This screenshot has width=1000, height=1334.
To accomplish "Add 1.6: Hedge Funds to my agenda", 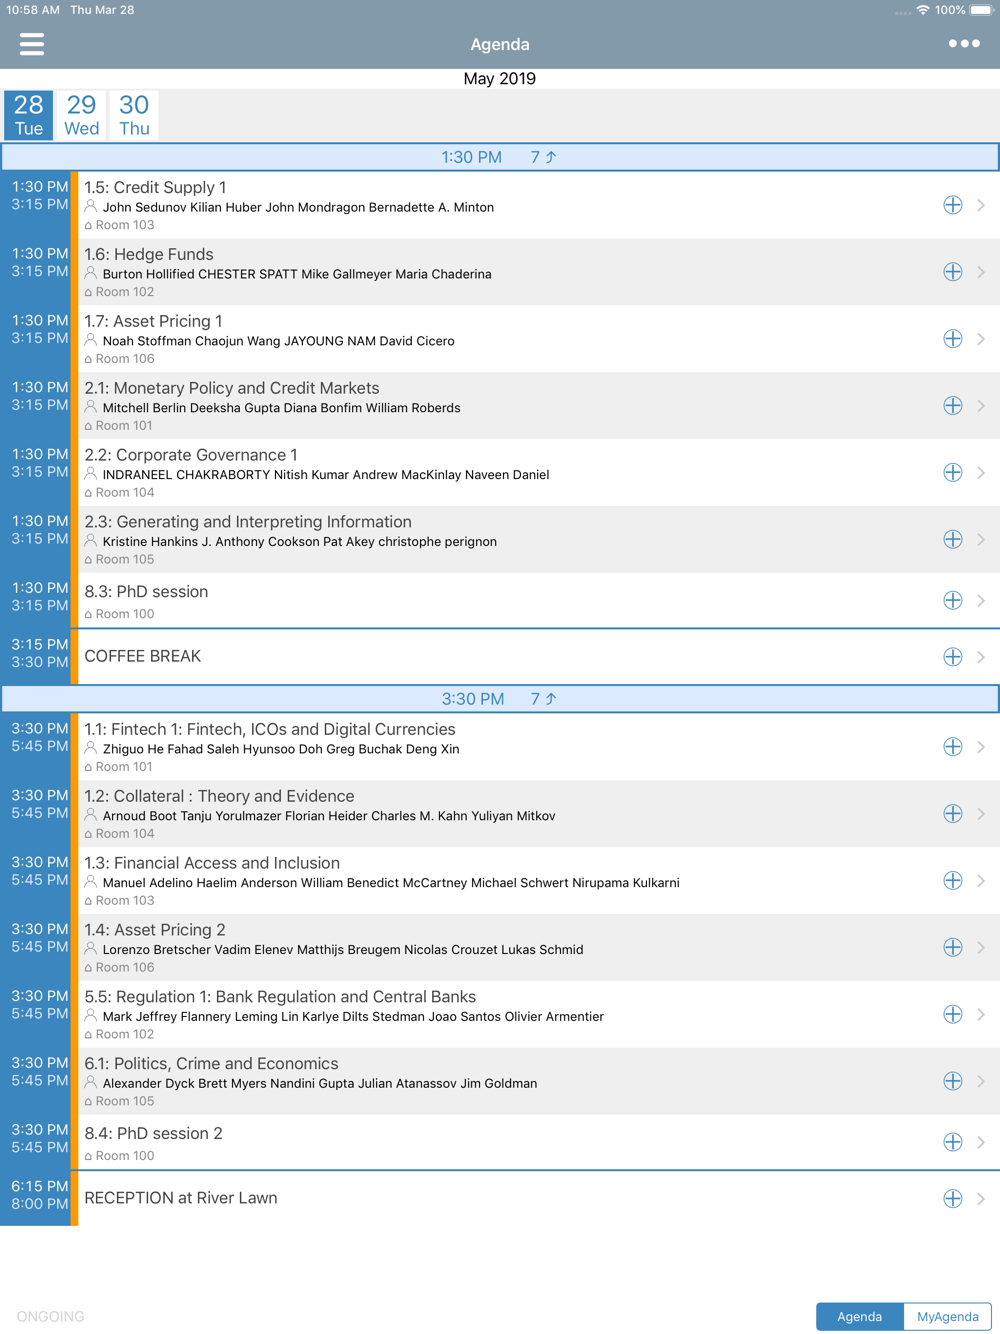I will tap(953, 272).
